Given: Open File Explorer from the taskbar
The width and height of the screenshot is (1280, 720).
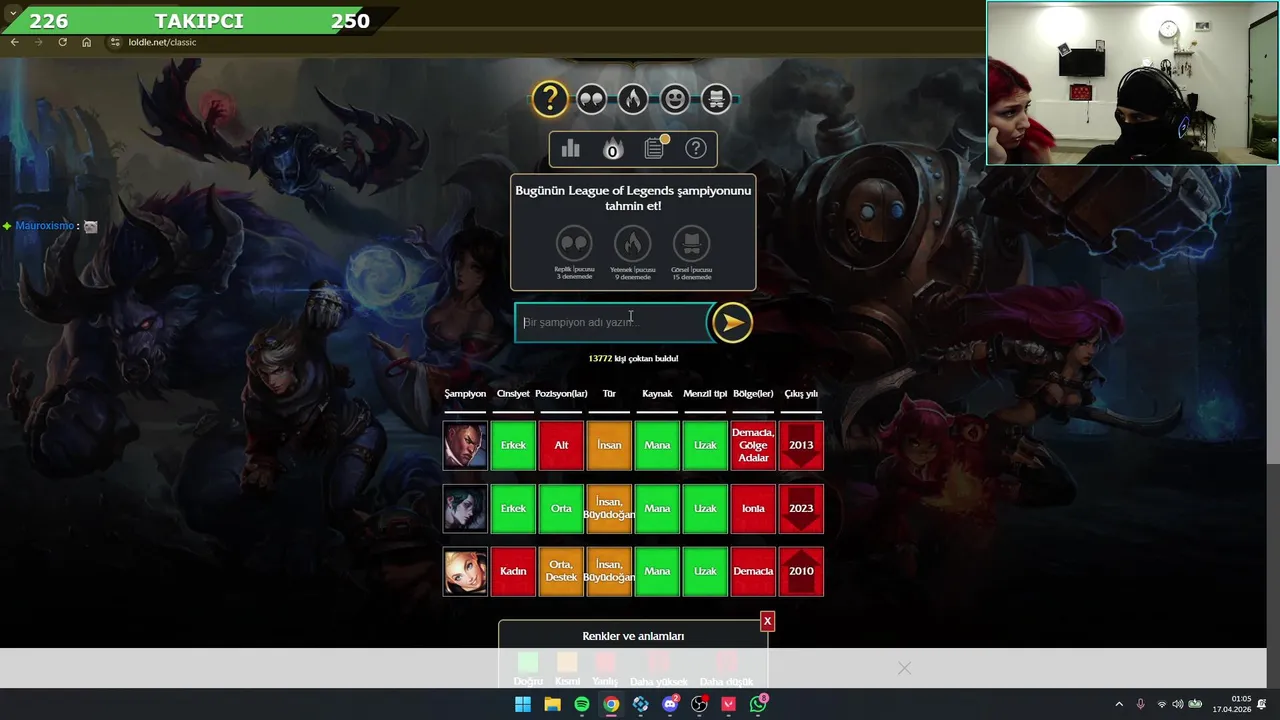Looking at the screenshot, I should pos(552,704).
